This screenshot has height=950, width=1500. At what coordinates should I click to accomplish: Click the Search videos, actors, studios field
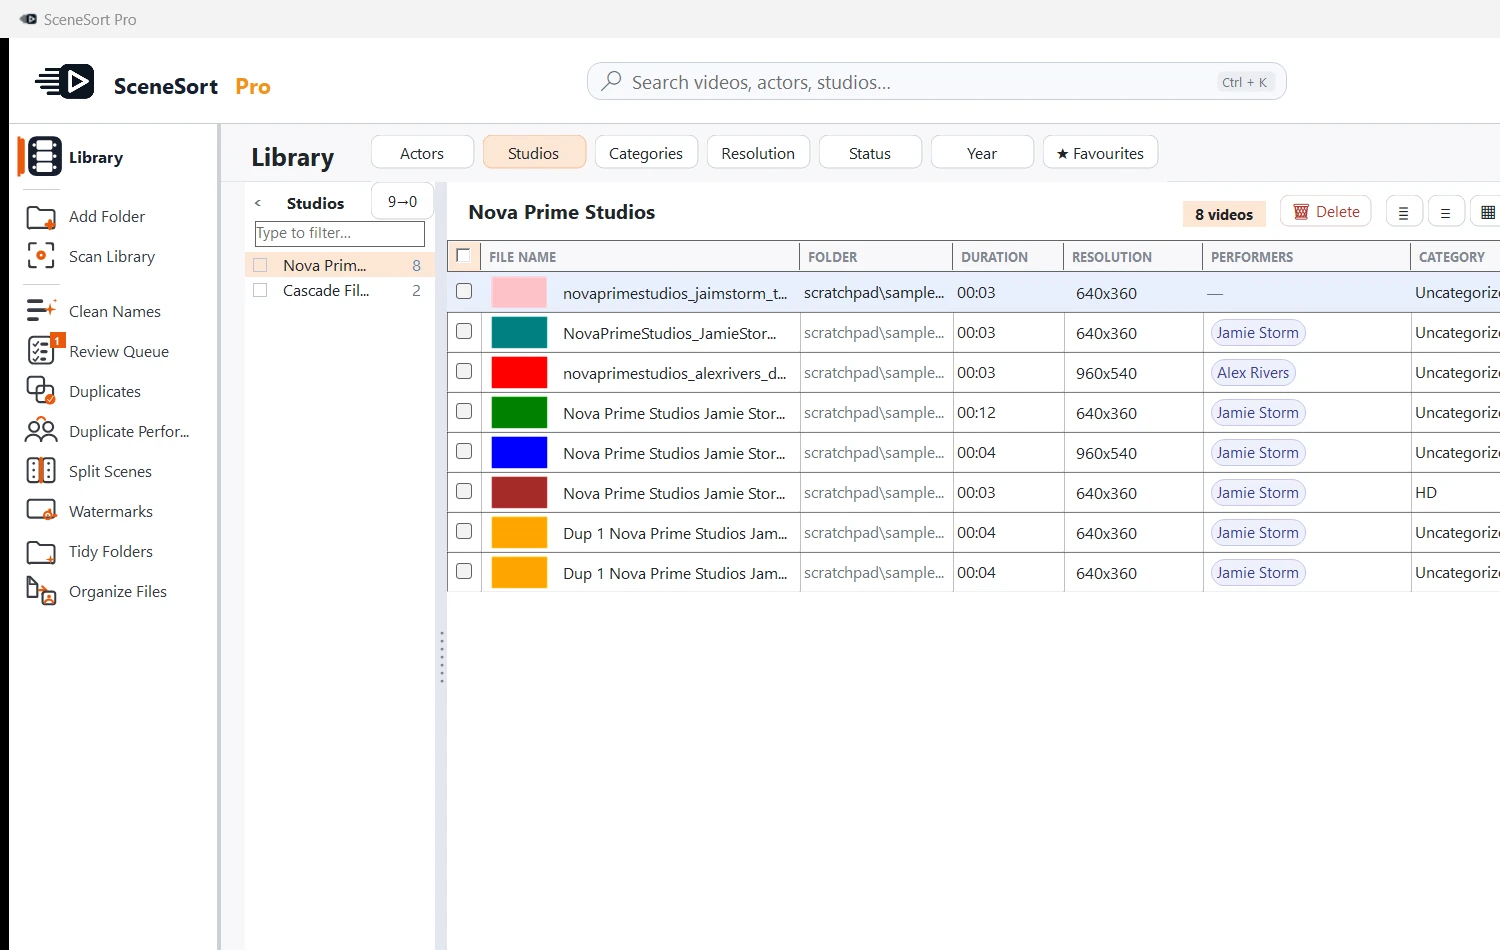[936, 82]
